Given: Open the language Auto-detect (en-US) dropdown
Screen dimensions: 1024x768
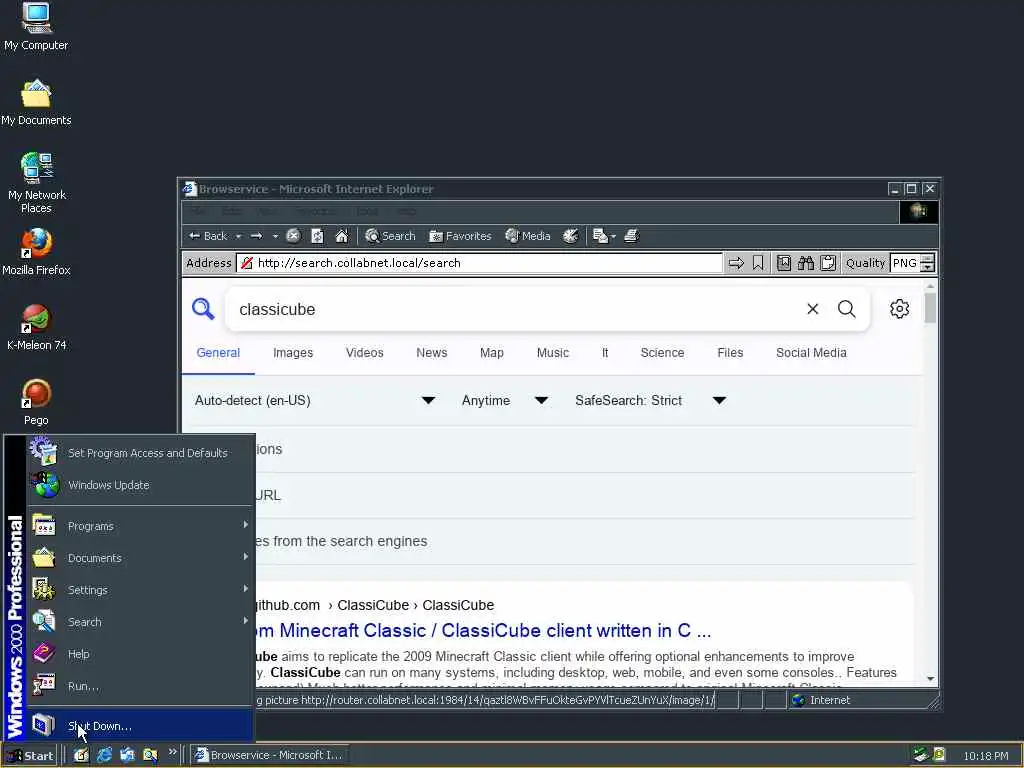Looking at the screenshot, I should tap(314, 400).
